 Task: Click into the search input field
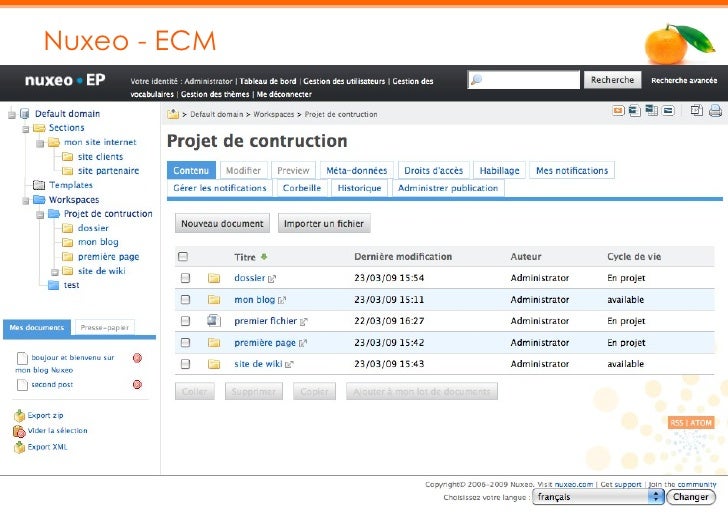pos(523,80)
